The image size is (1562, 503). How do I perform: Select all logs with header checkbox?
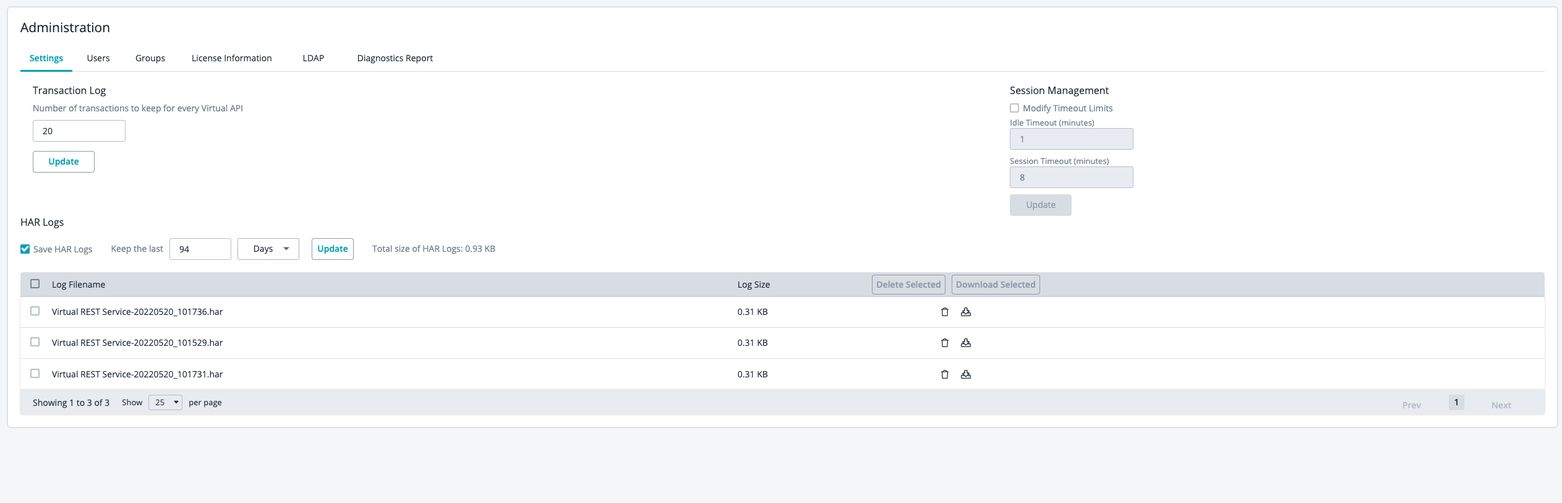coord(35,284)
